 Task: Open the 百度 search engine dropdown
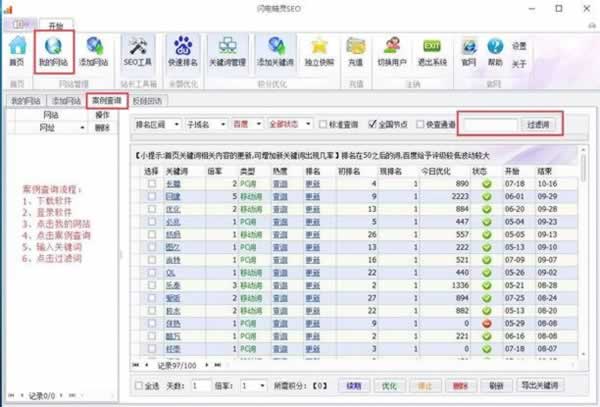click(243, 124)
